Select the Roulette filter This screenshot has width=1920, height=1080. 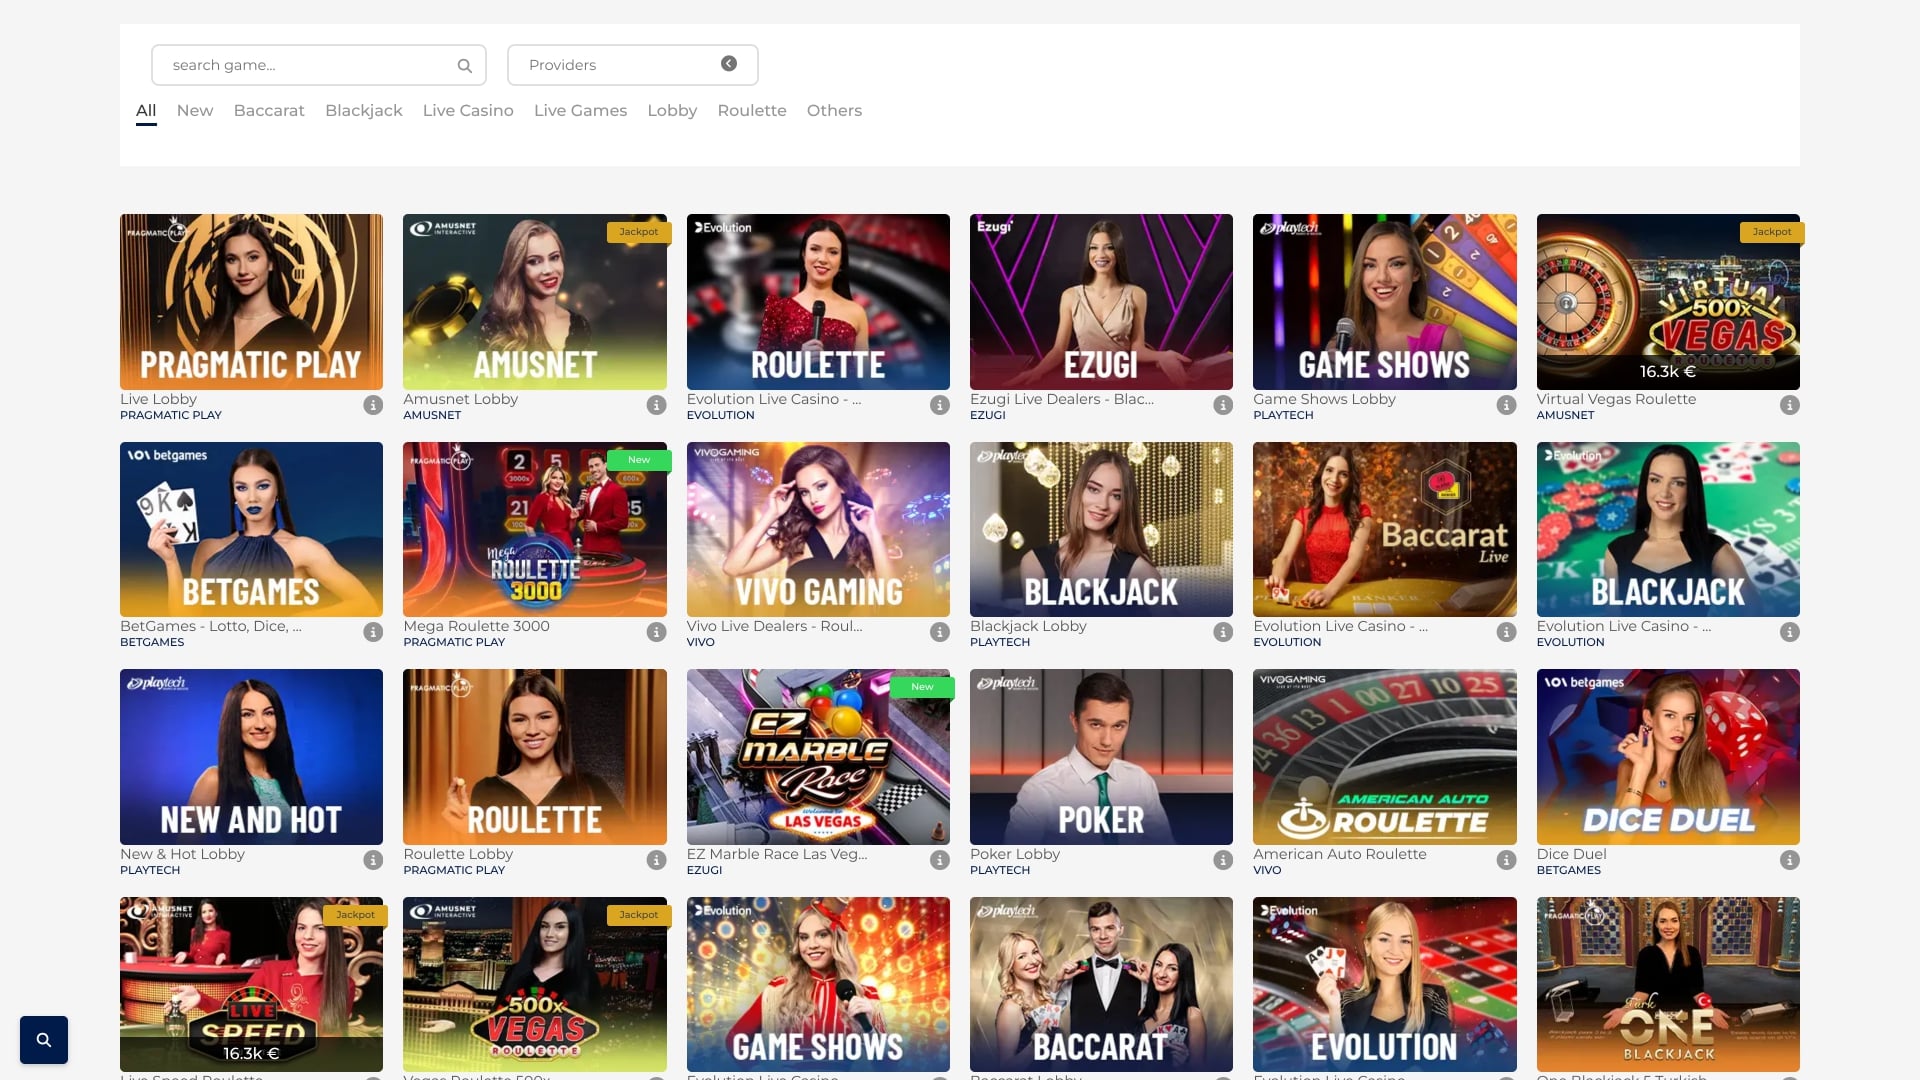click(x=751, y=110)
